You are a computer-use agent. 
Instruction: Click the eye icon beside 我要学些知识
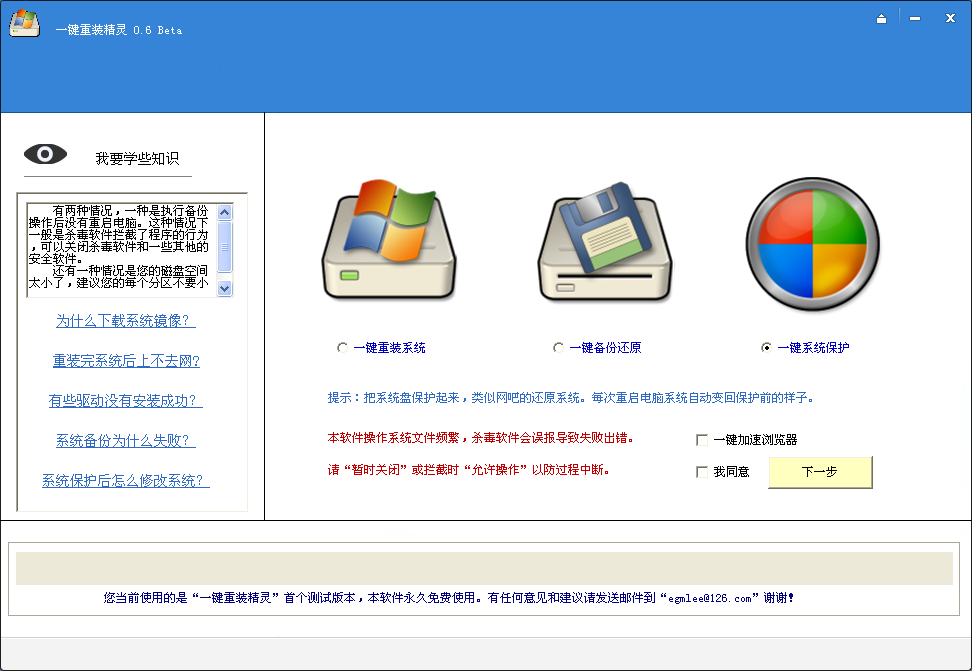tap(45, 154)
